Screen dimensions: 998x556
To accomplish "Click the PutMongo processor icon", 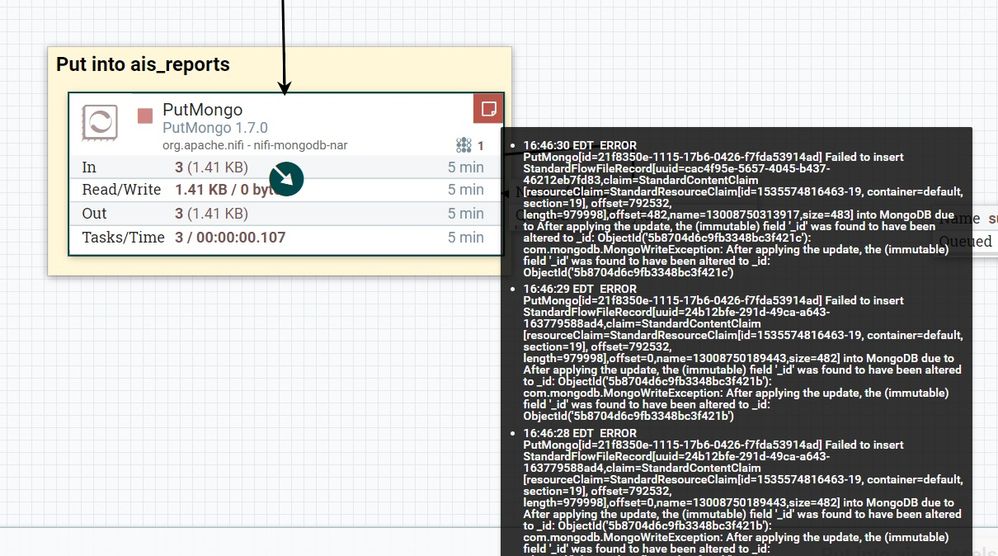I will pyautogui.click(x=100, y=122).
